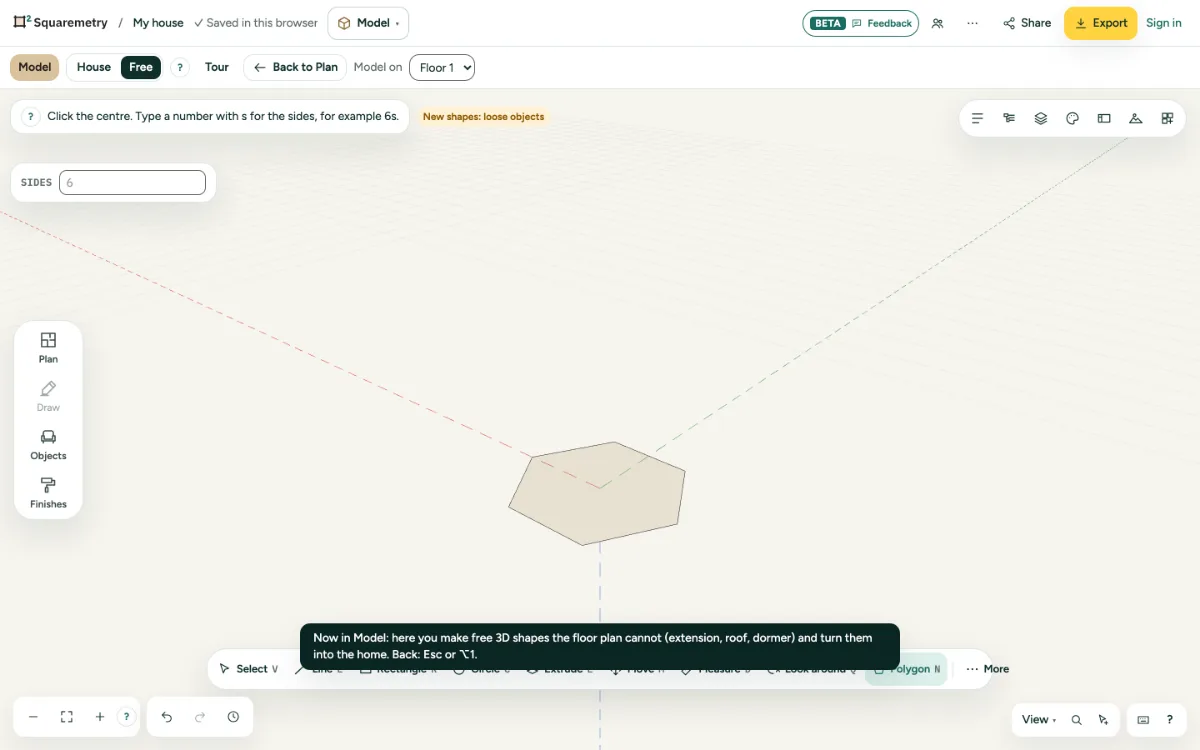Open the history clock icon
The image size is (1200, 750).
pyautogui.click(x=233, y=717)
